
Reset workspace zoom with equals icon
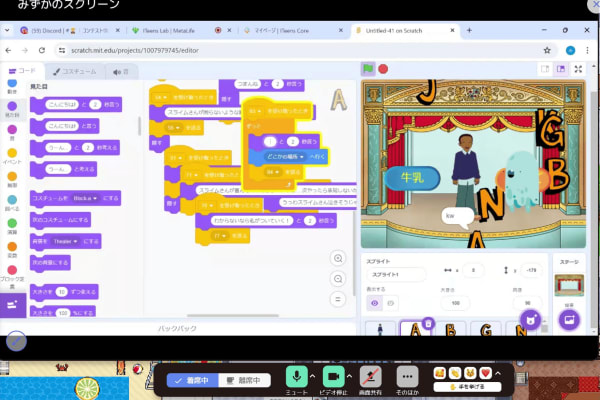click(x=338, y=299)
